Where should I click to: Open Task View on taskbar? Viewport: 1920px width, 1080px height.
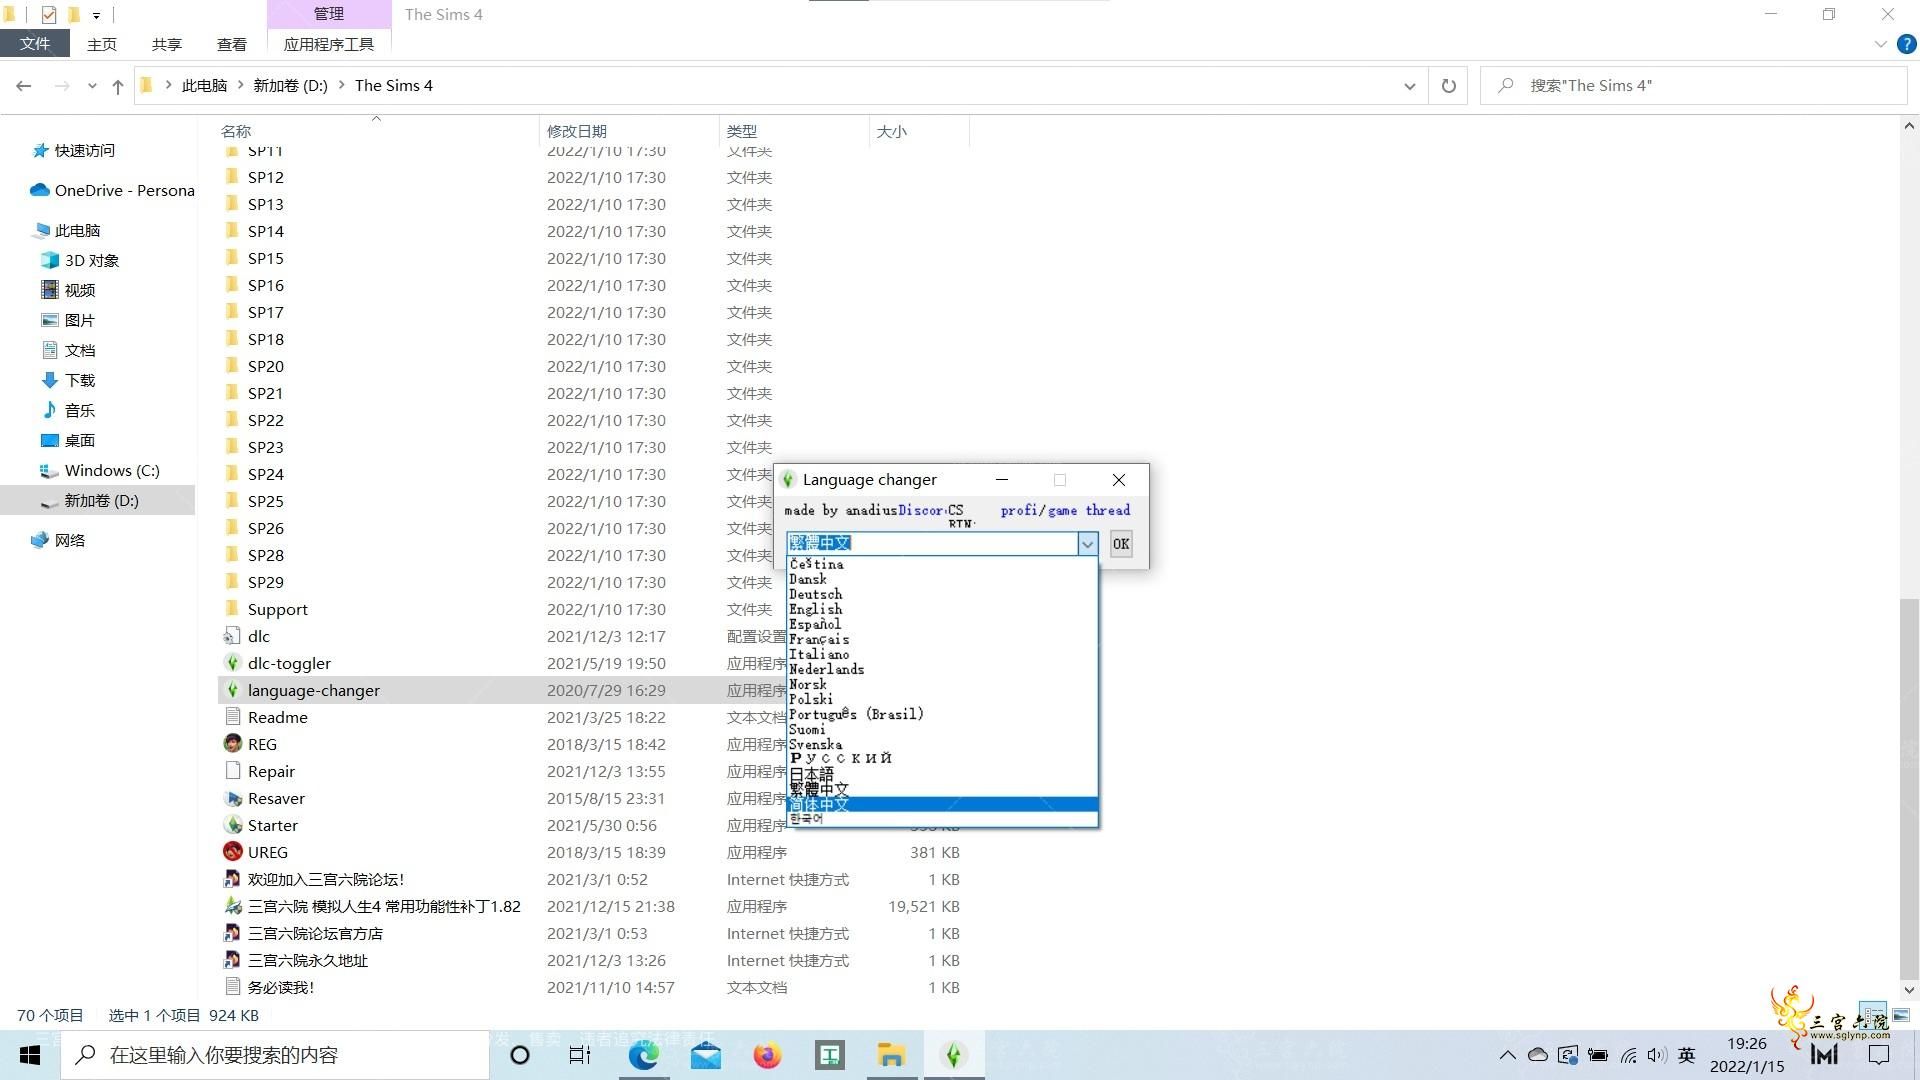point(580,1055)
